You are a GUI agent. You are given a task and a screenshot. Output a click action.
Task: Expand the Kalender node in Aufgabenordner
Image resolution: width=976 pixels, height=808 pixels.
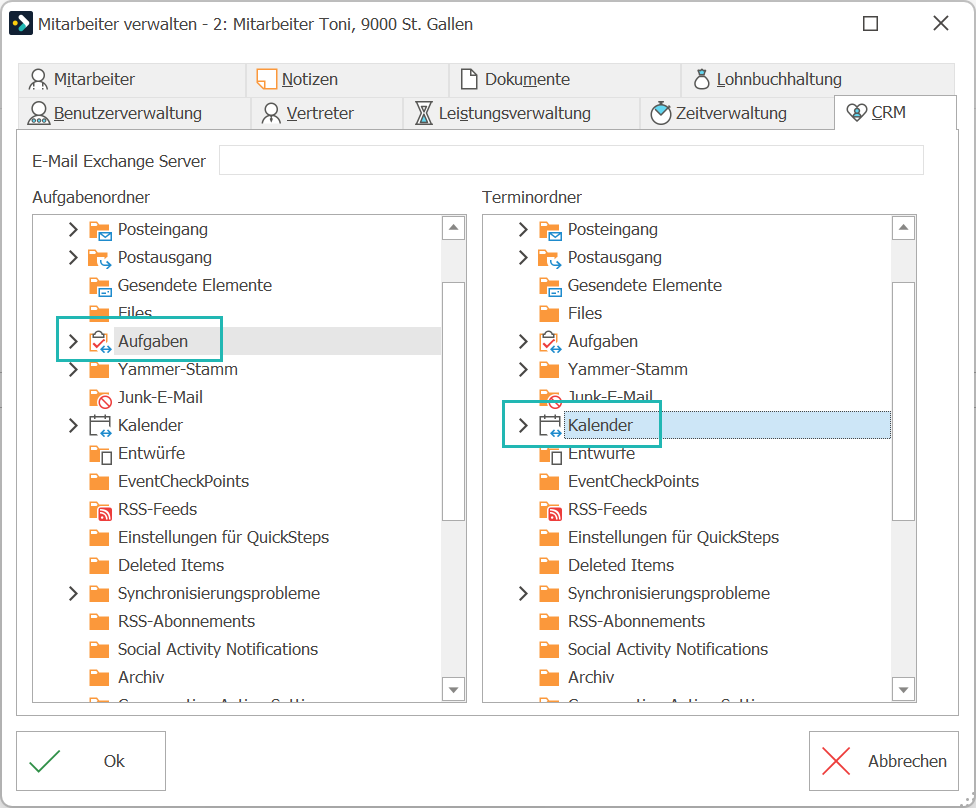(x=73, y=426)
